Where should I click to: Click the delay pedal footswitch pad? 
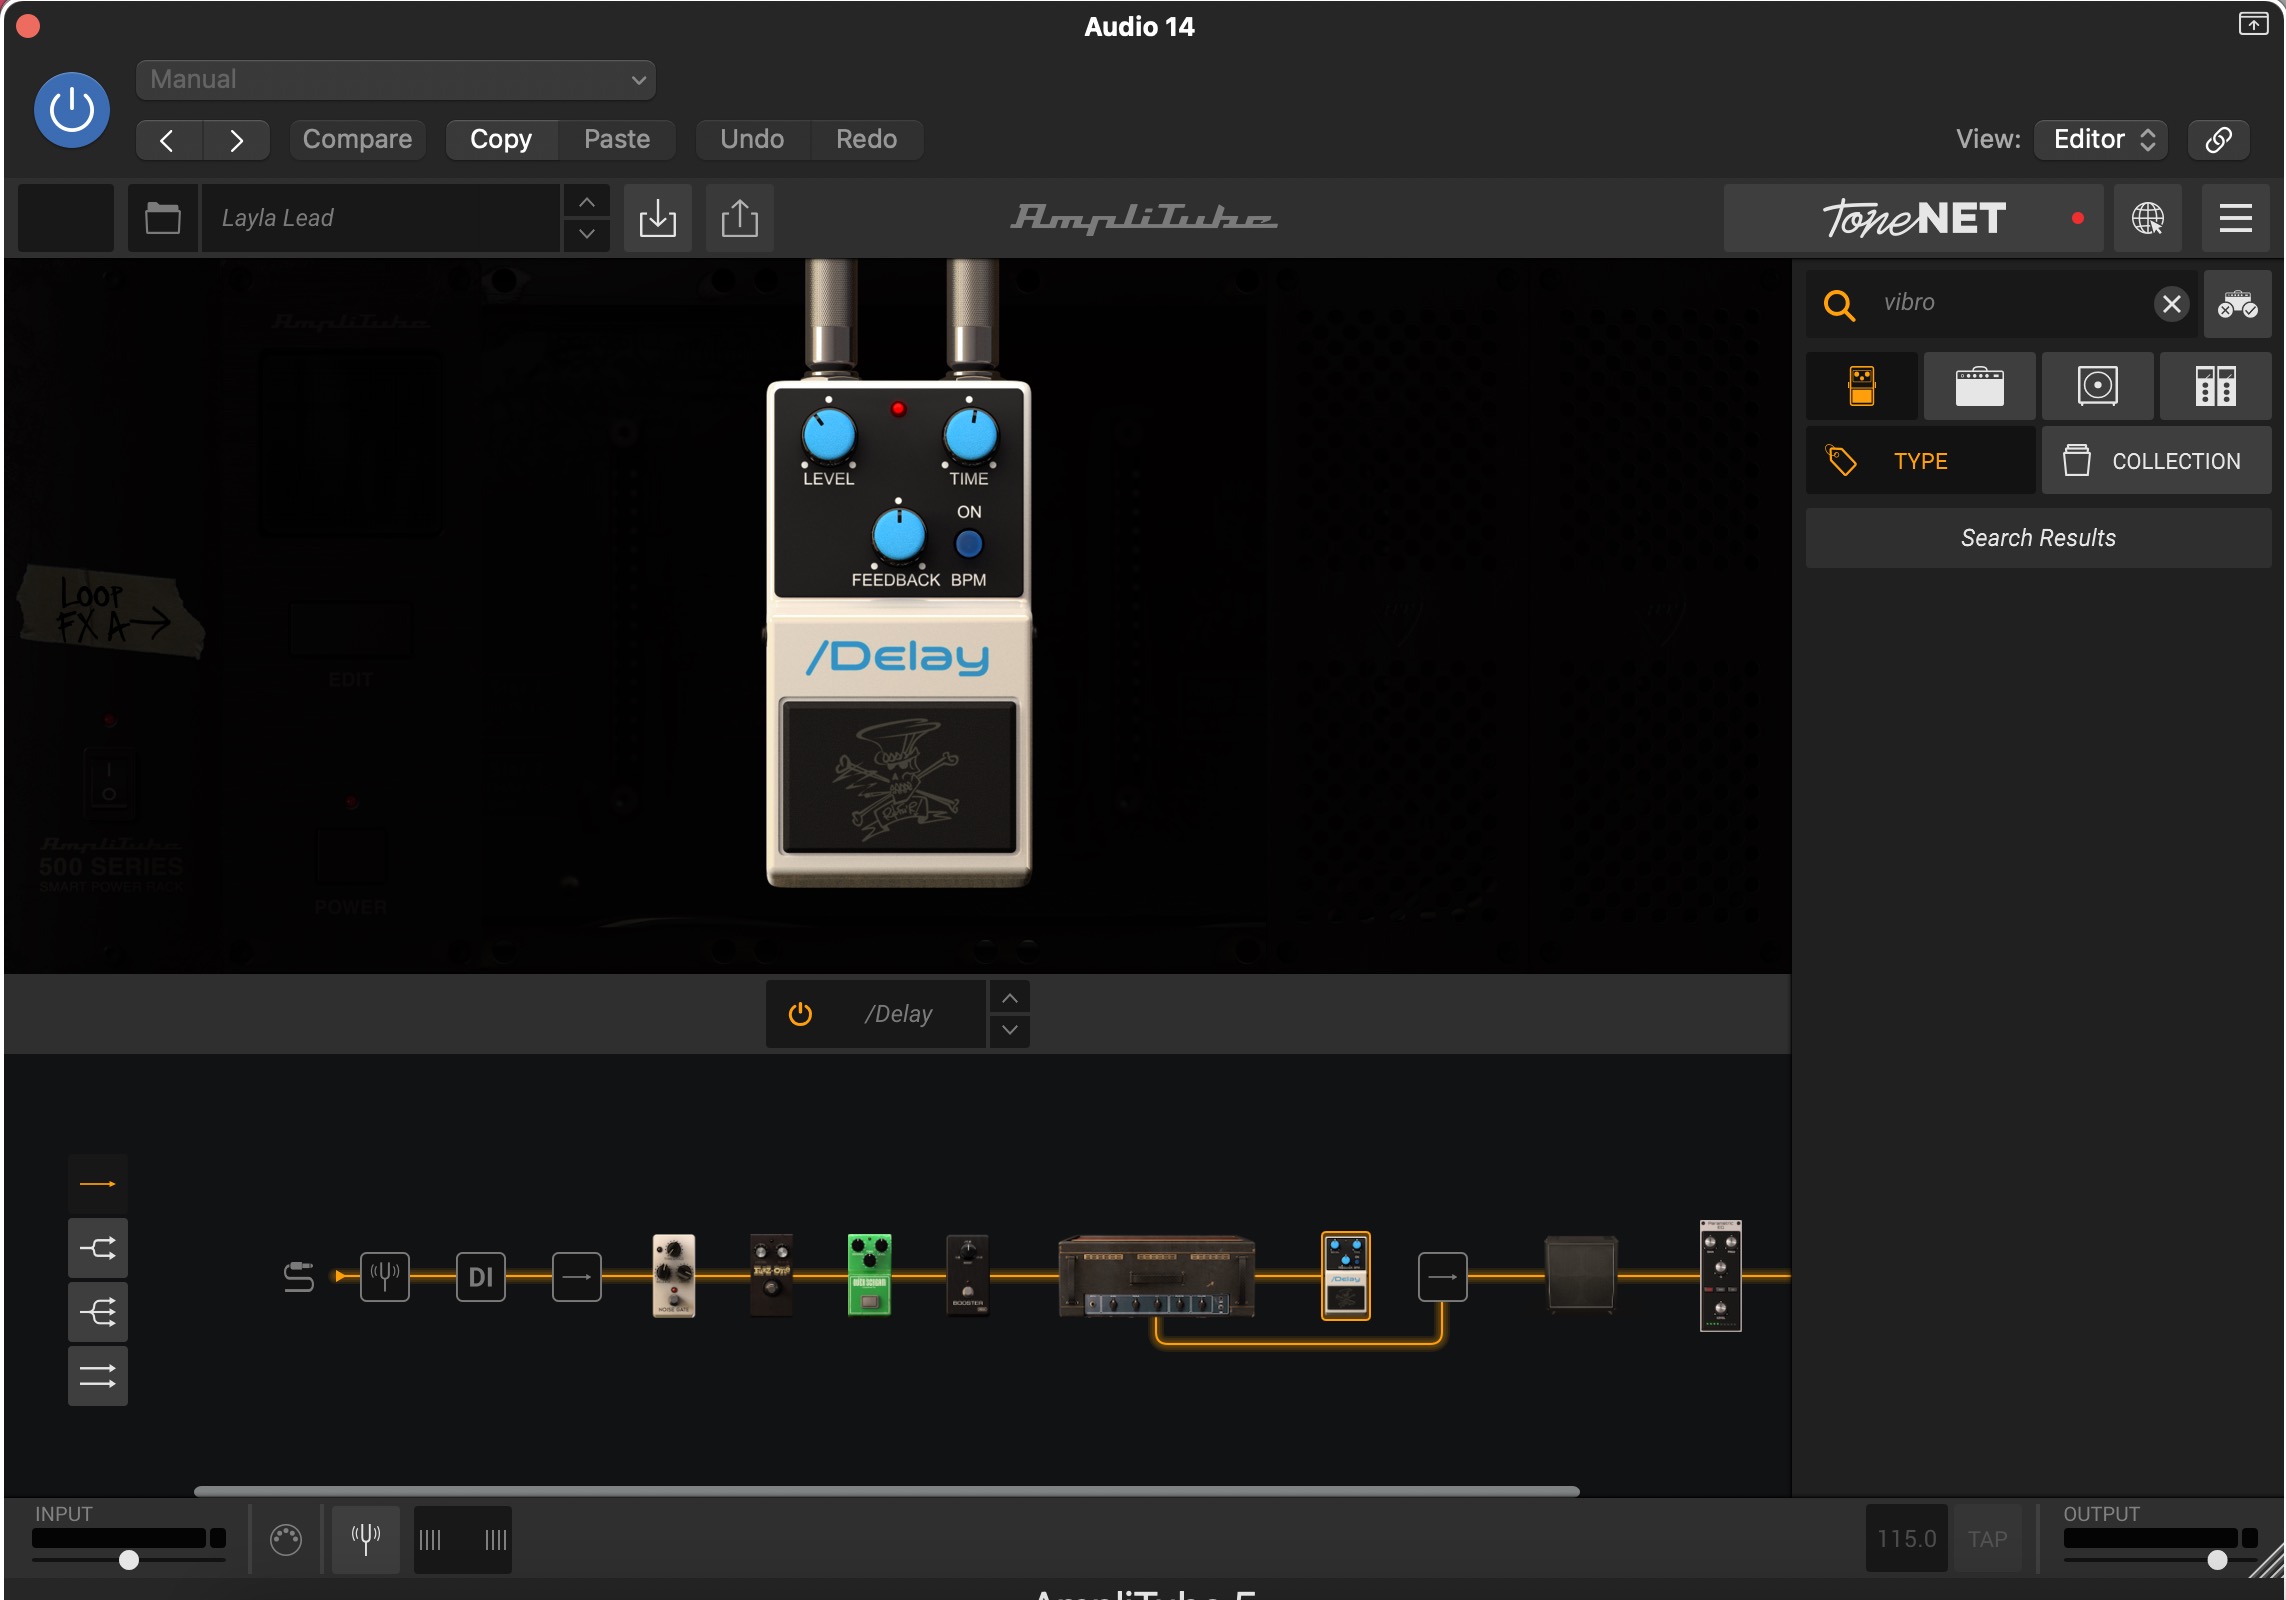tap(899, 778)
